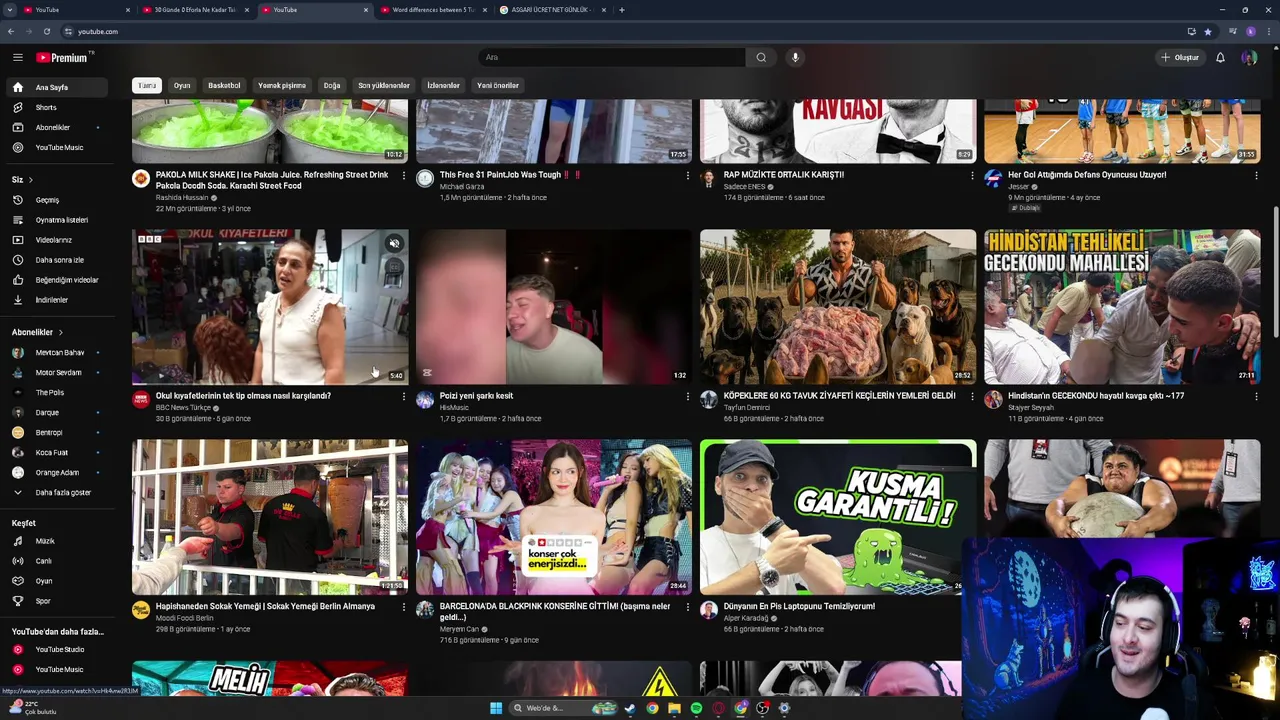This screenshot has width=1280, height=720.
Task: Select the Tümü filter chip
Action: click(x=147, y=85)
